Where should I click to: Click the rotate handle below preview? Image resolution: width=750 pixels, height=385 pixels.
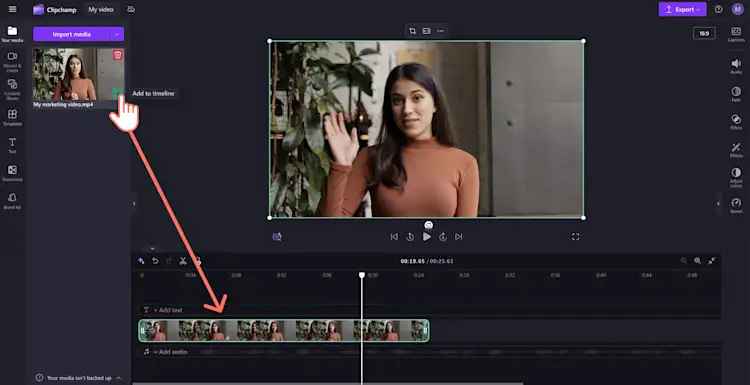[x=429, y=225]
